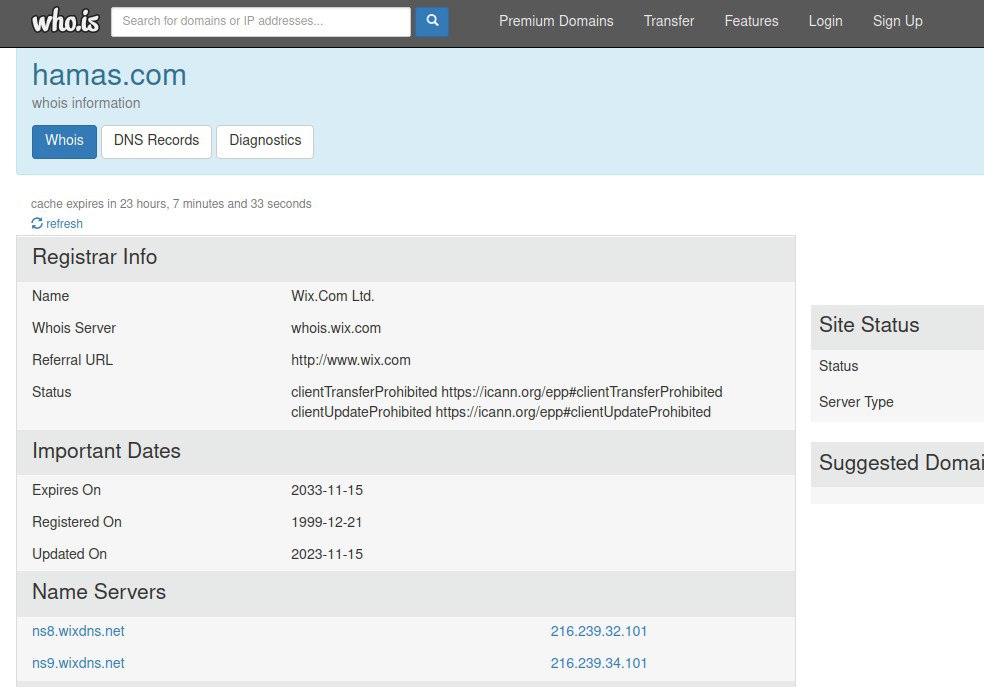This screenshot has width=984, height=687.
Task: Click the Expires On label
Action: click(67, 490)
